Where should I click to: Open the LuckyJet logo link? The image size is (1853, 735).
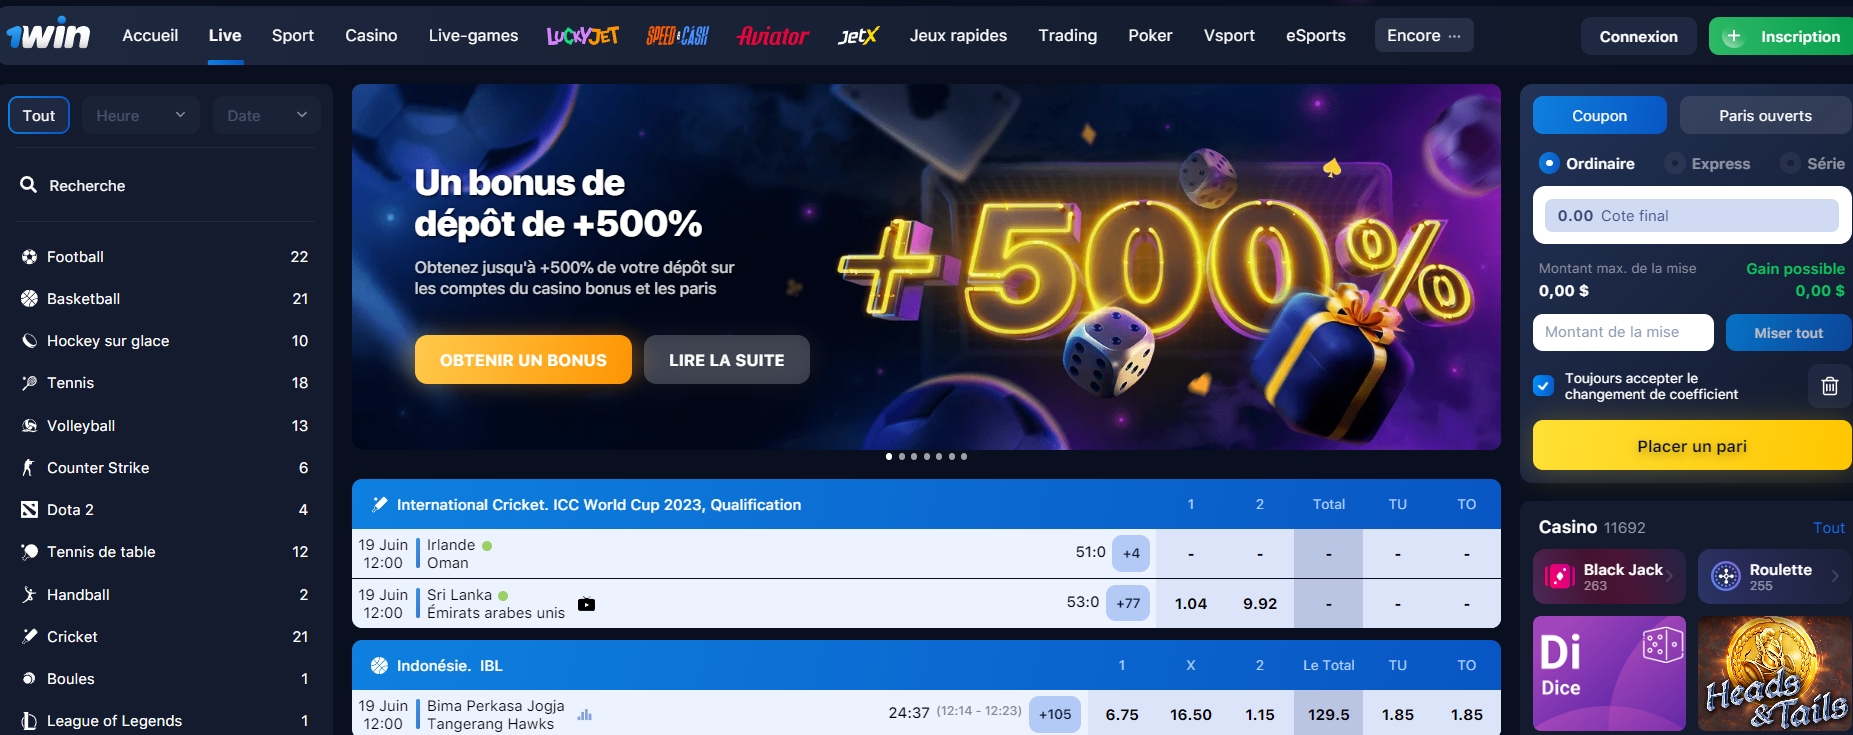(x=582, y=36)
